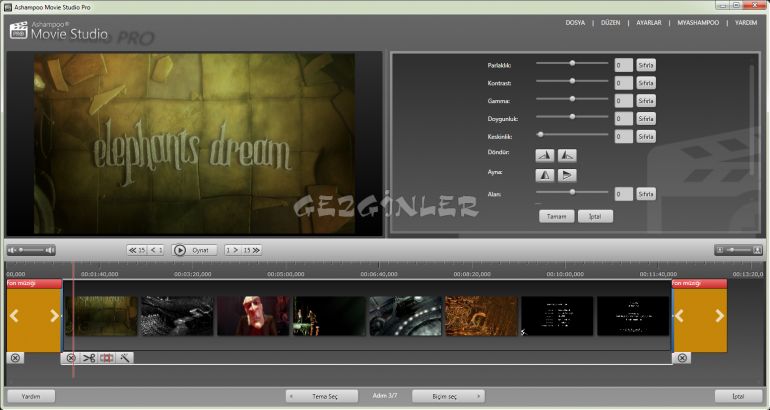
Task: Click the İptal button beside Tamam
Action: 595,217
